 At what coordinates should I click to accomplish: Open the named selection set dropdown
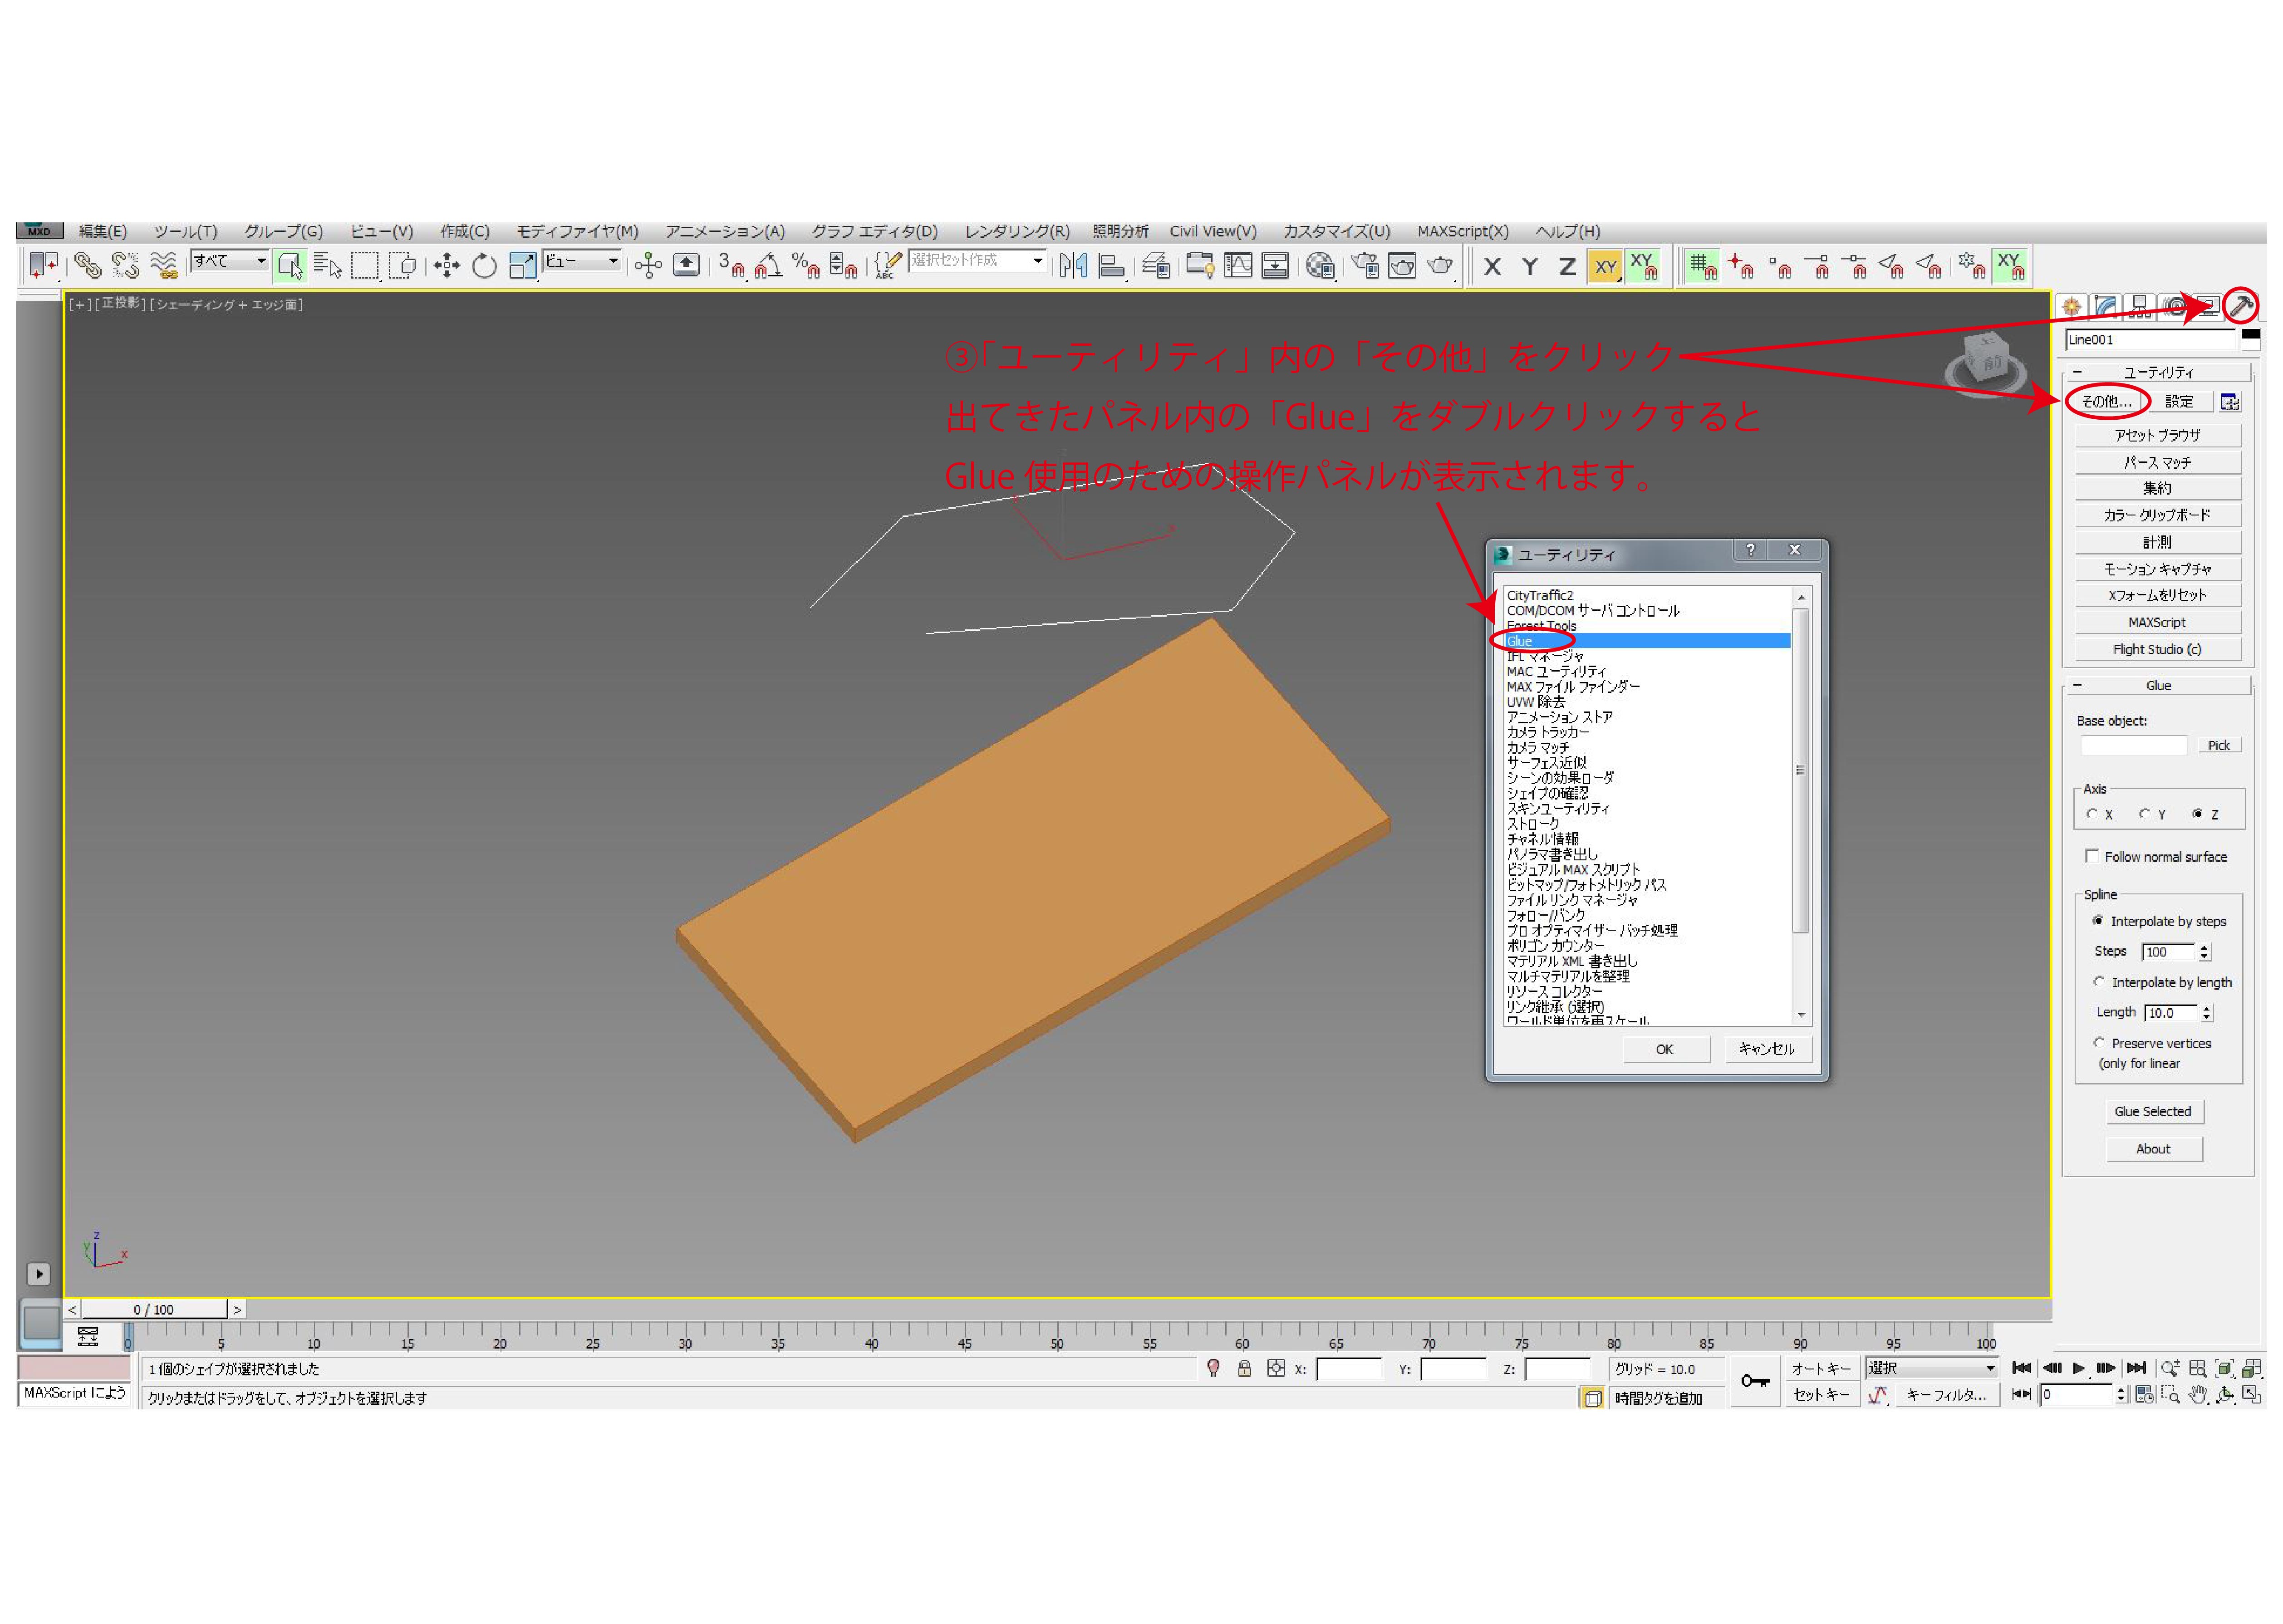[x=1037, y=261]
